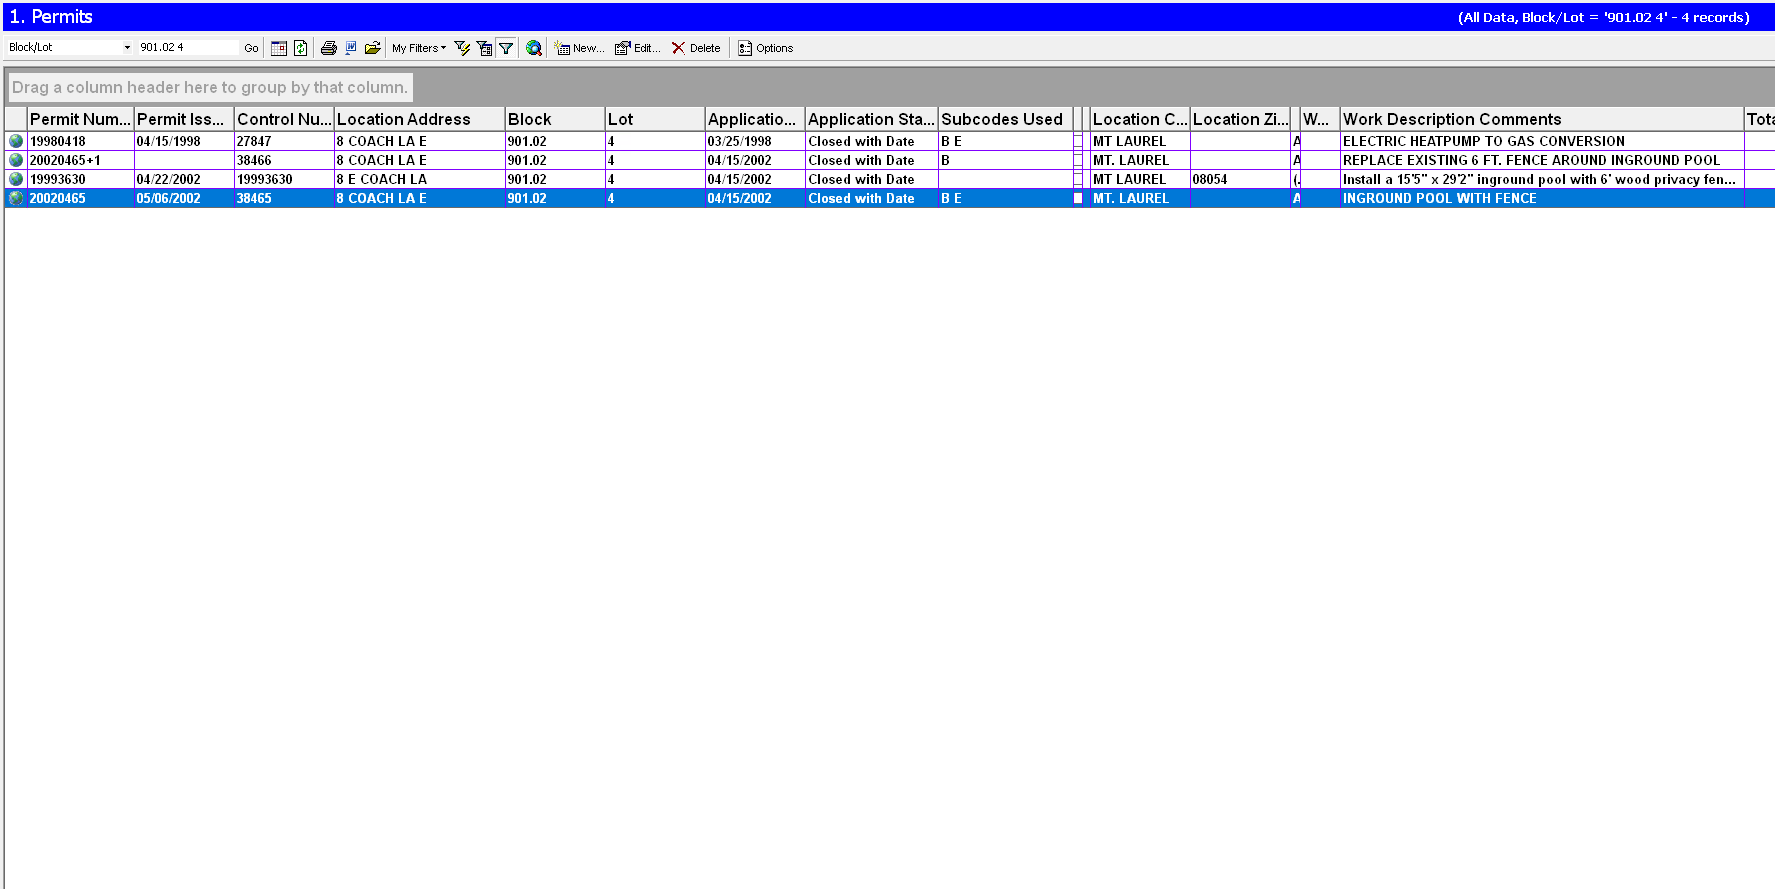Sort by Permit Number column header
This screenshot has width=1775, height=889.
[x=80, y=119]
